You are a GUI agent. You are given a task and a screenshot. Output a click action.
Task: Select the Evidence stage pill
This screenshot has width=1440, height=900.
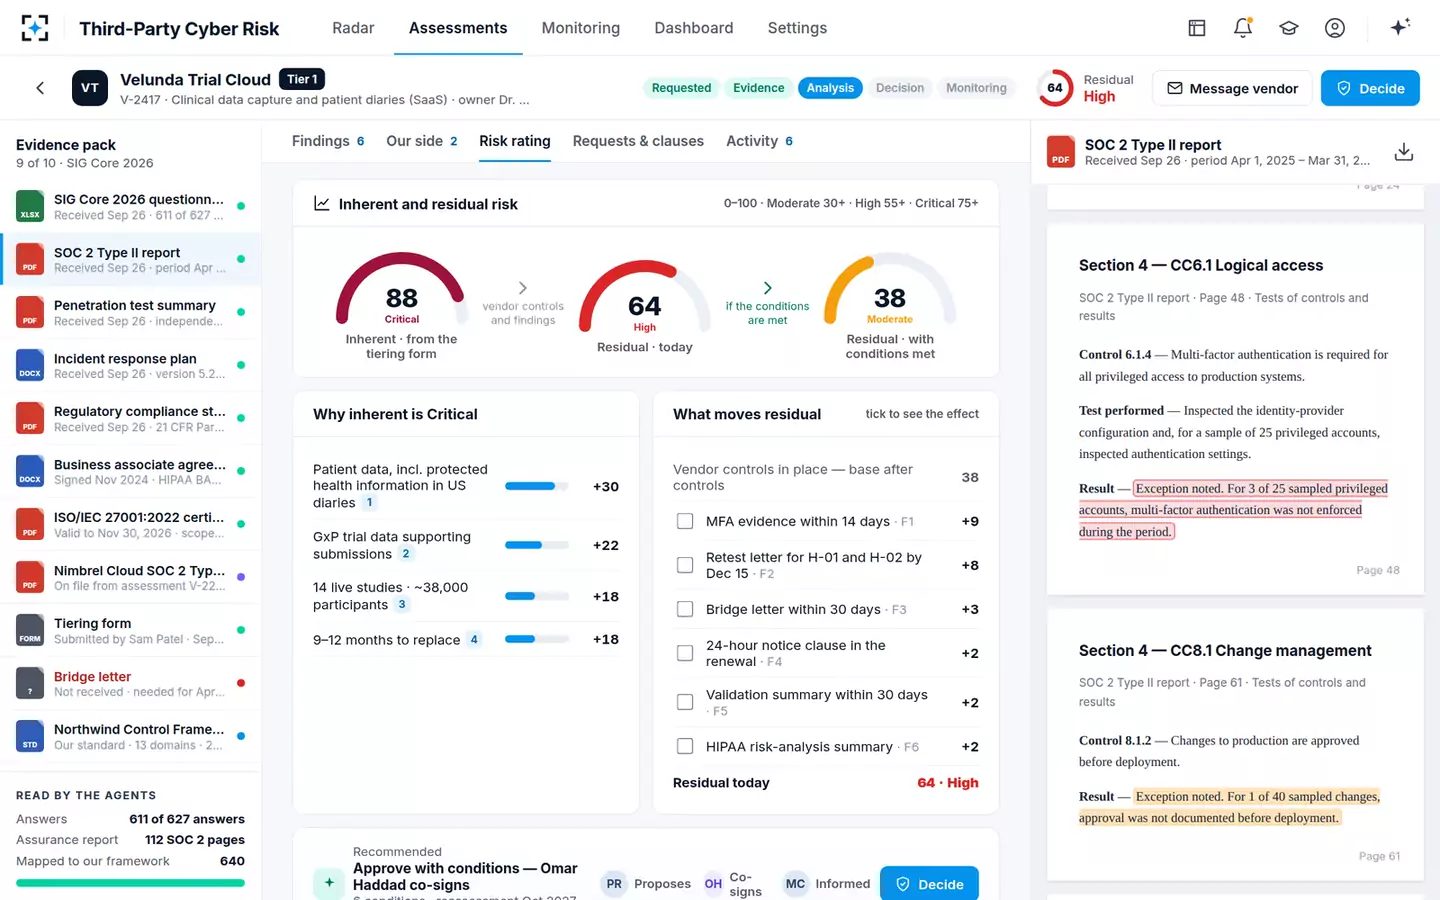click(x=758, y=88)
